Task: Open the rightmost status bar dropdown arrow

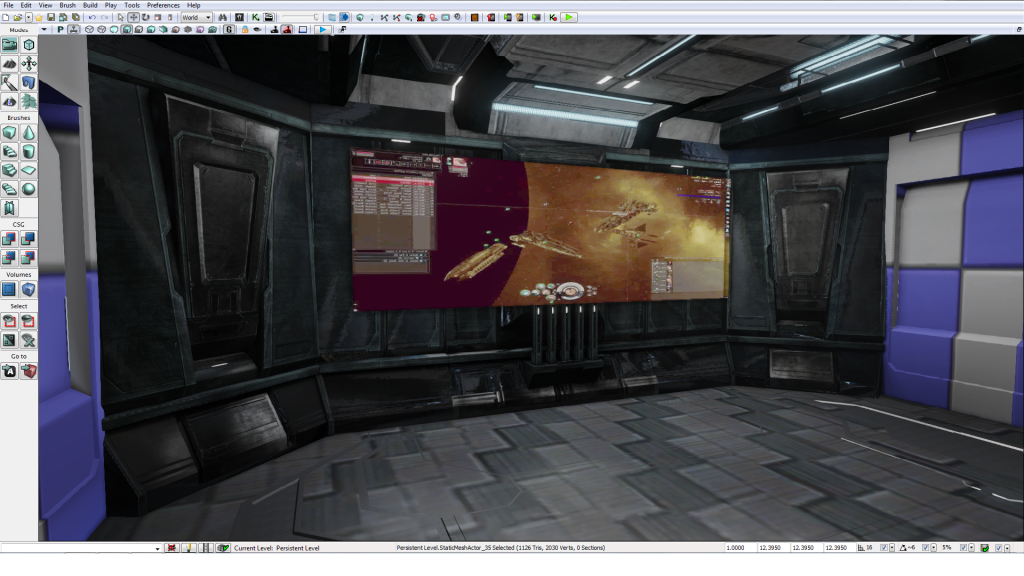Action: pyautogui.click(x=1007, y=548)
